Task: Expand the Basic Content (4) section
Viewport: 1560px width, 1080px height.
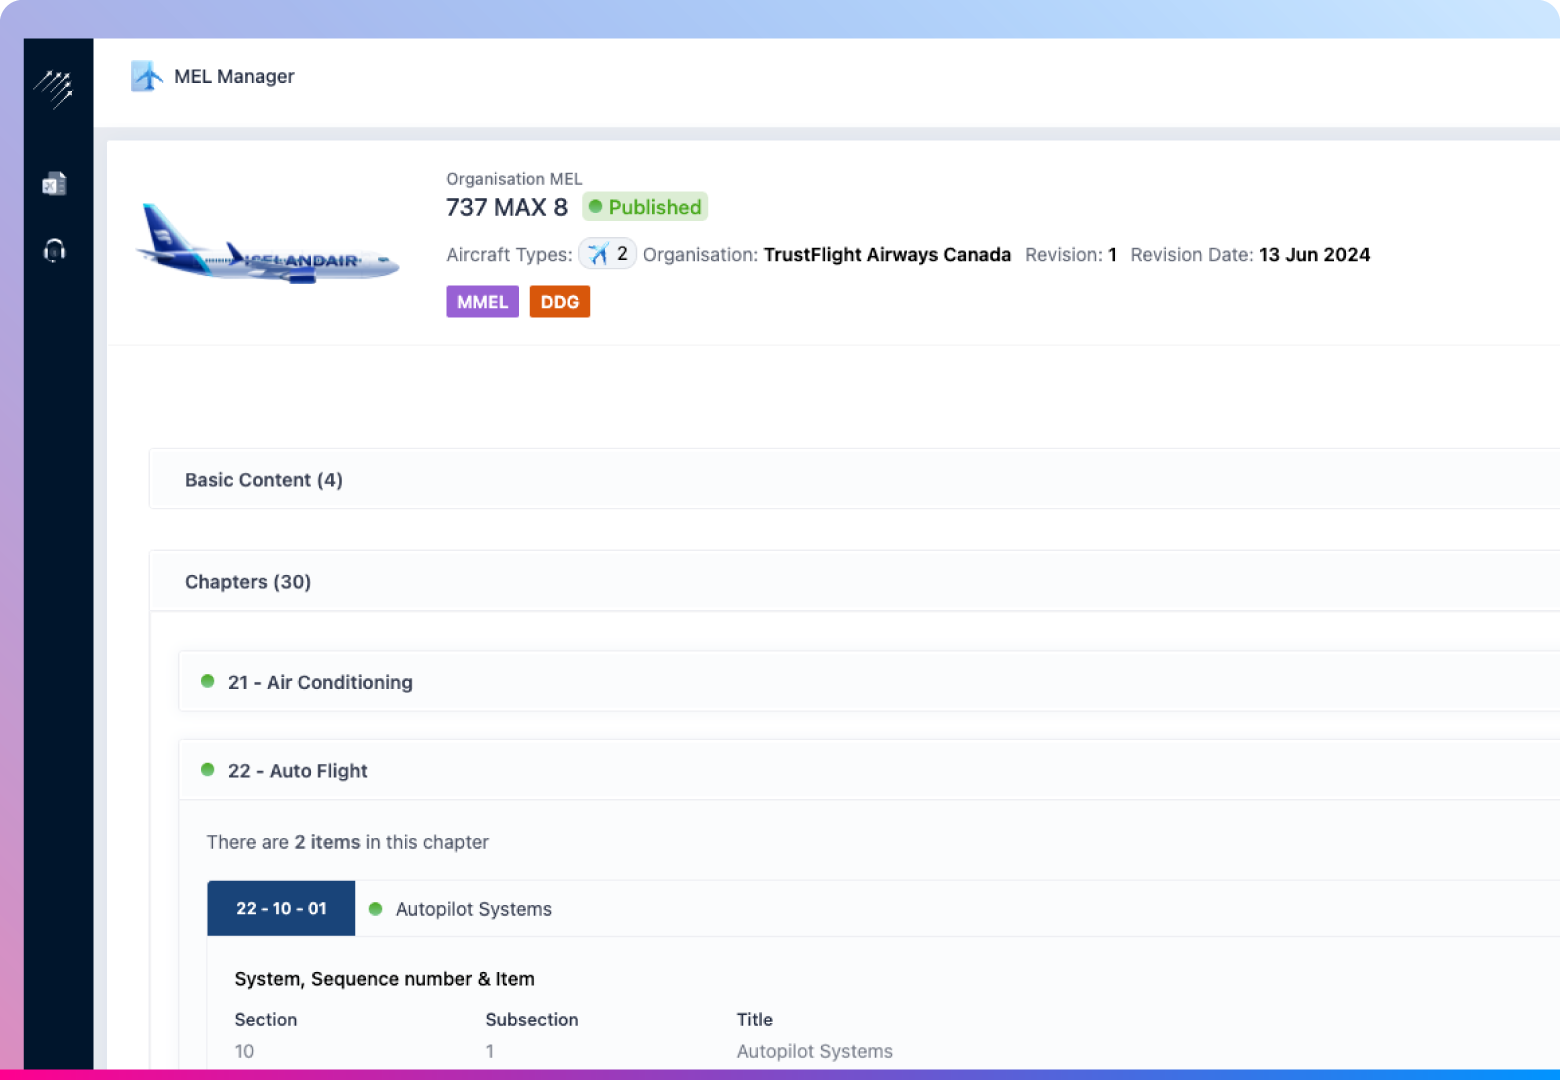Action: click(x=264, y=480)
